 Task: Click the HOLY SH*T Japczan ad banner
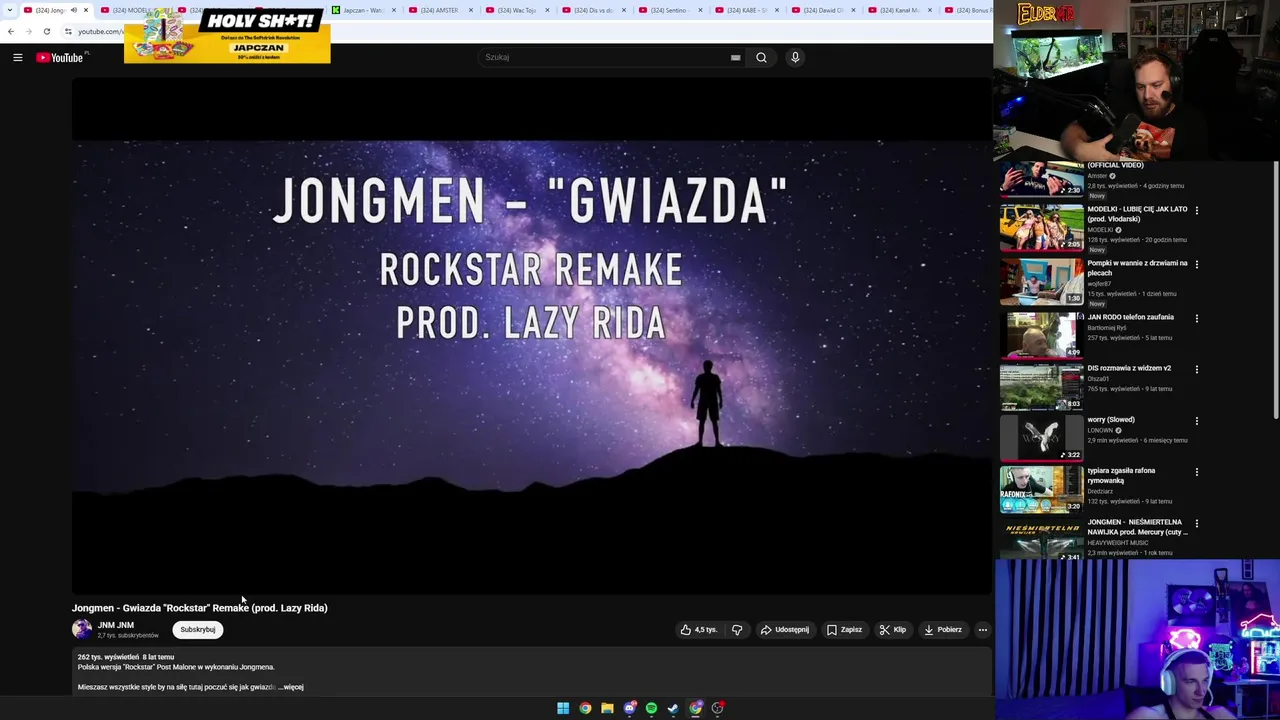227,35
